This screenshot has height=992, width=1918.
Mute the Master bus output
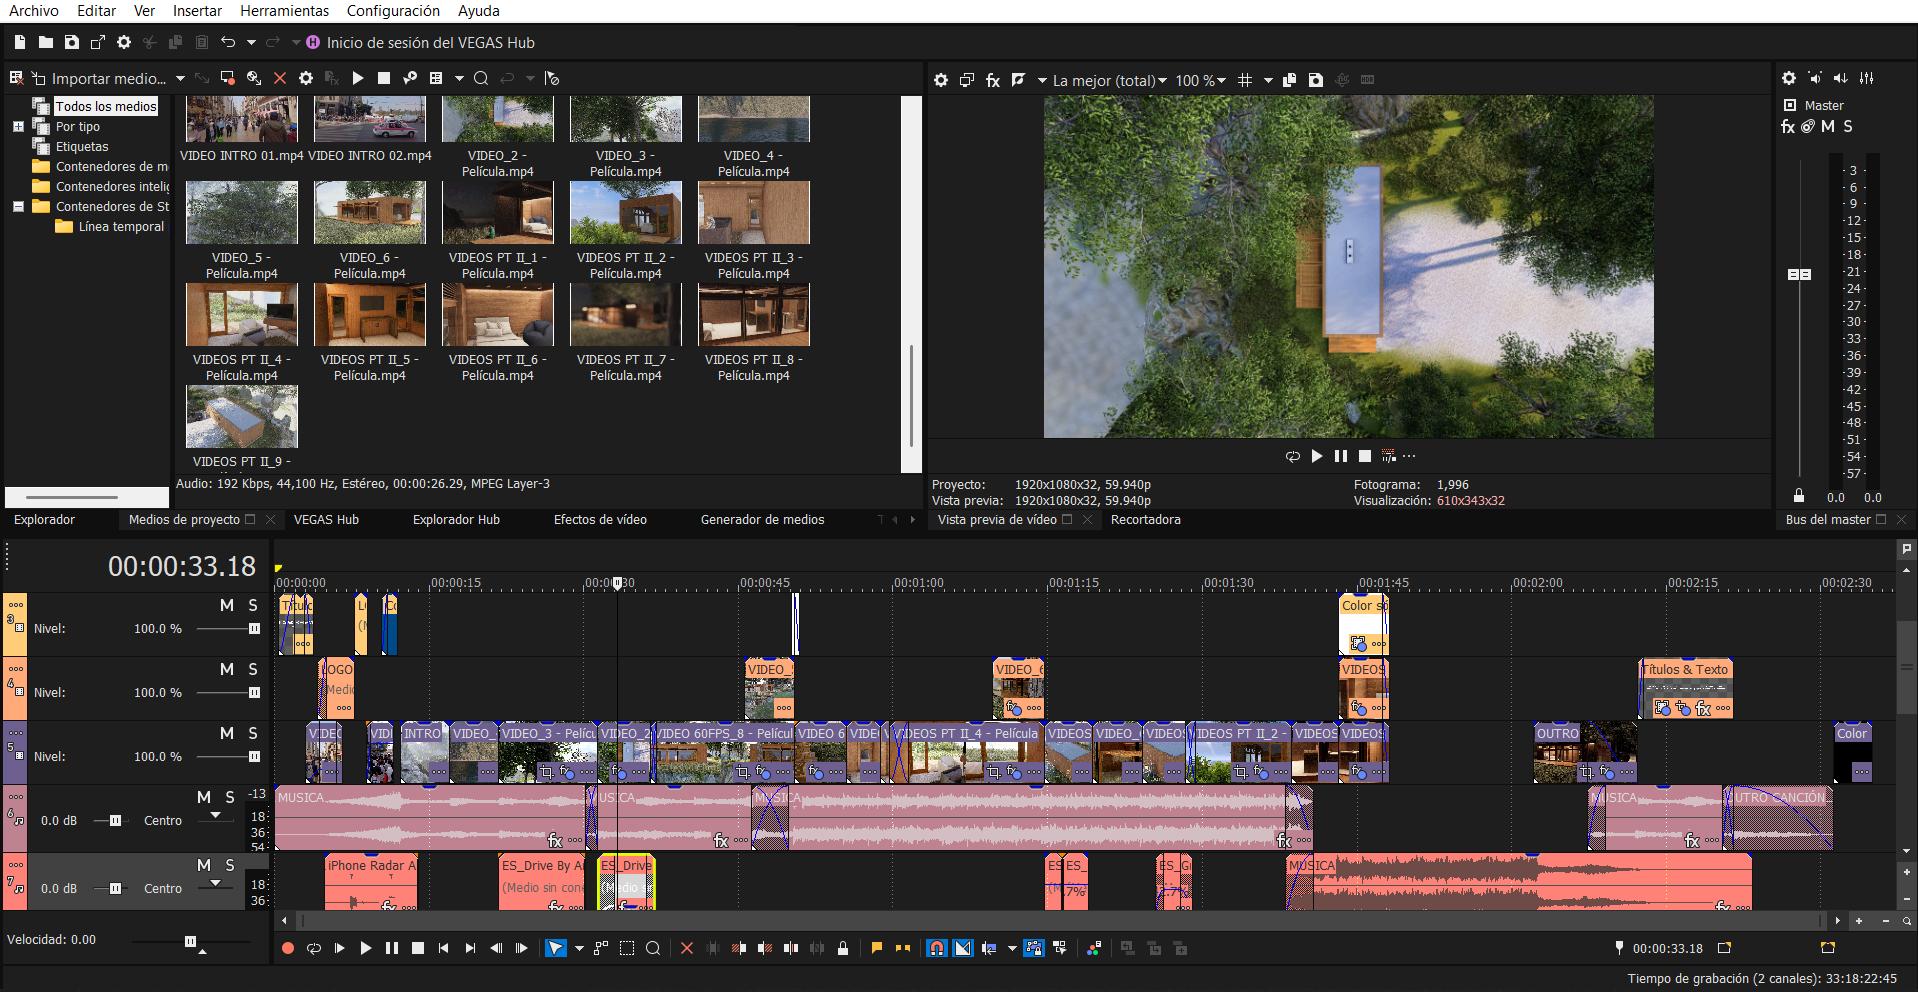(x=1828, y=127)
